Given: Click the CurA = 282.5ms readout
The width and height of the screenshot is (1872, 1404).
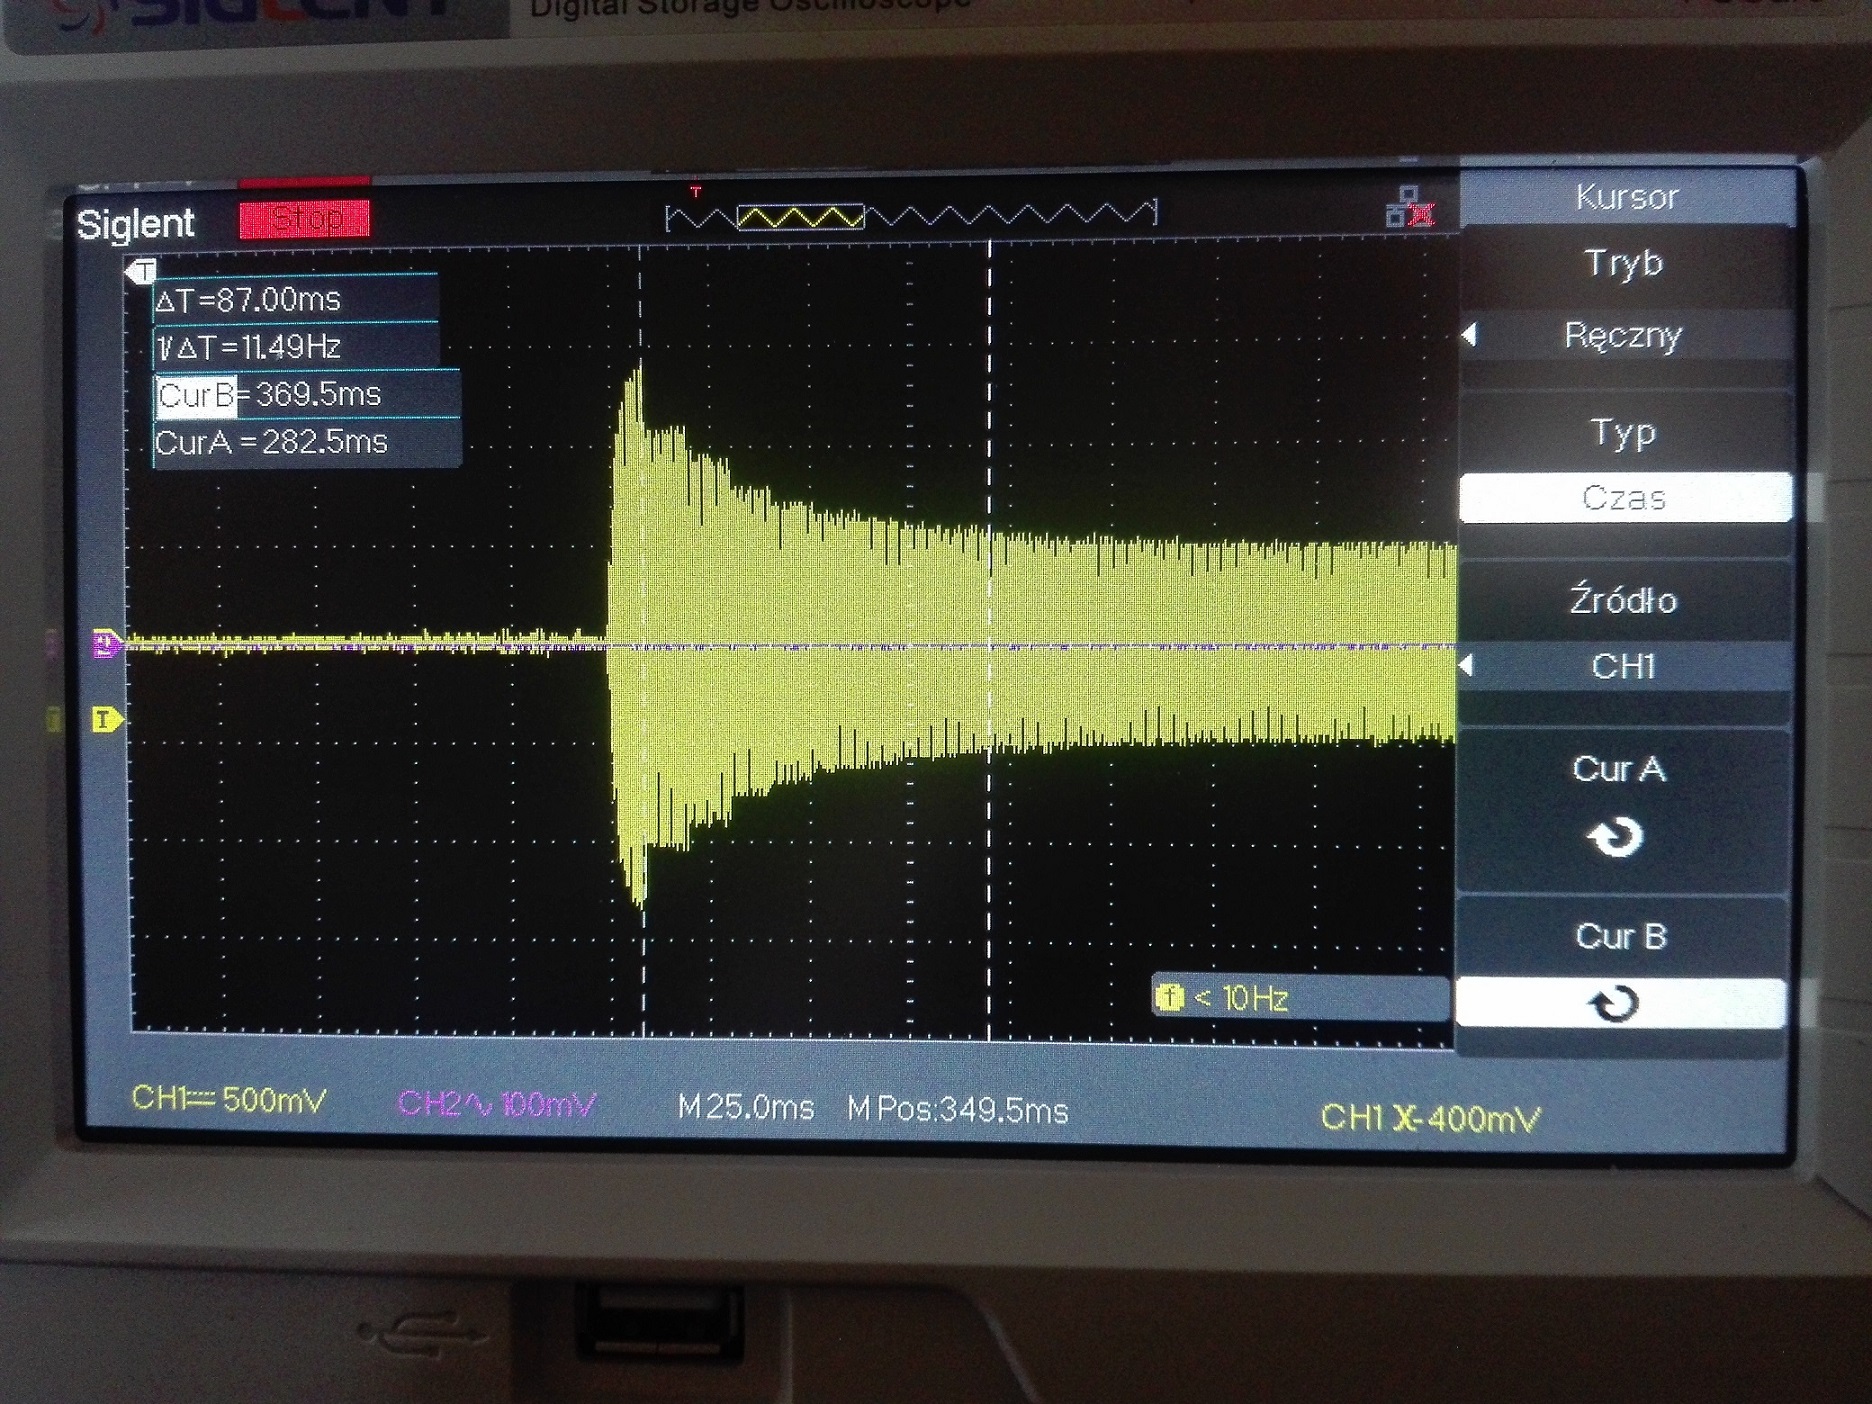Looking at the screenshot, I should click(271, 442).
